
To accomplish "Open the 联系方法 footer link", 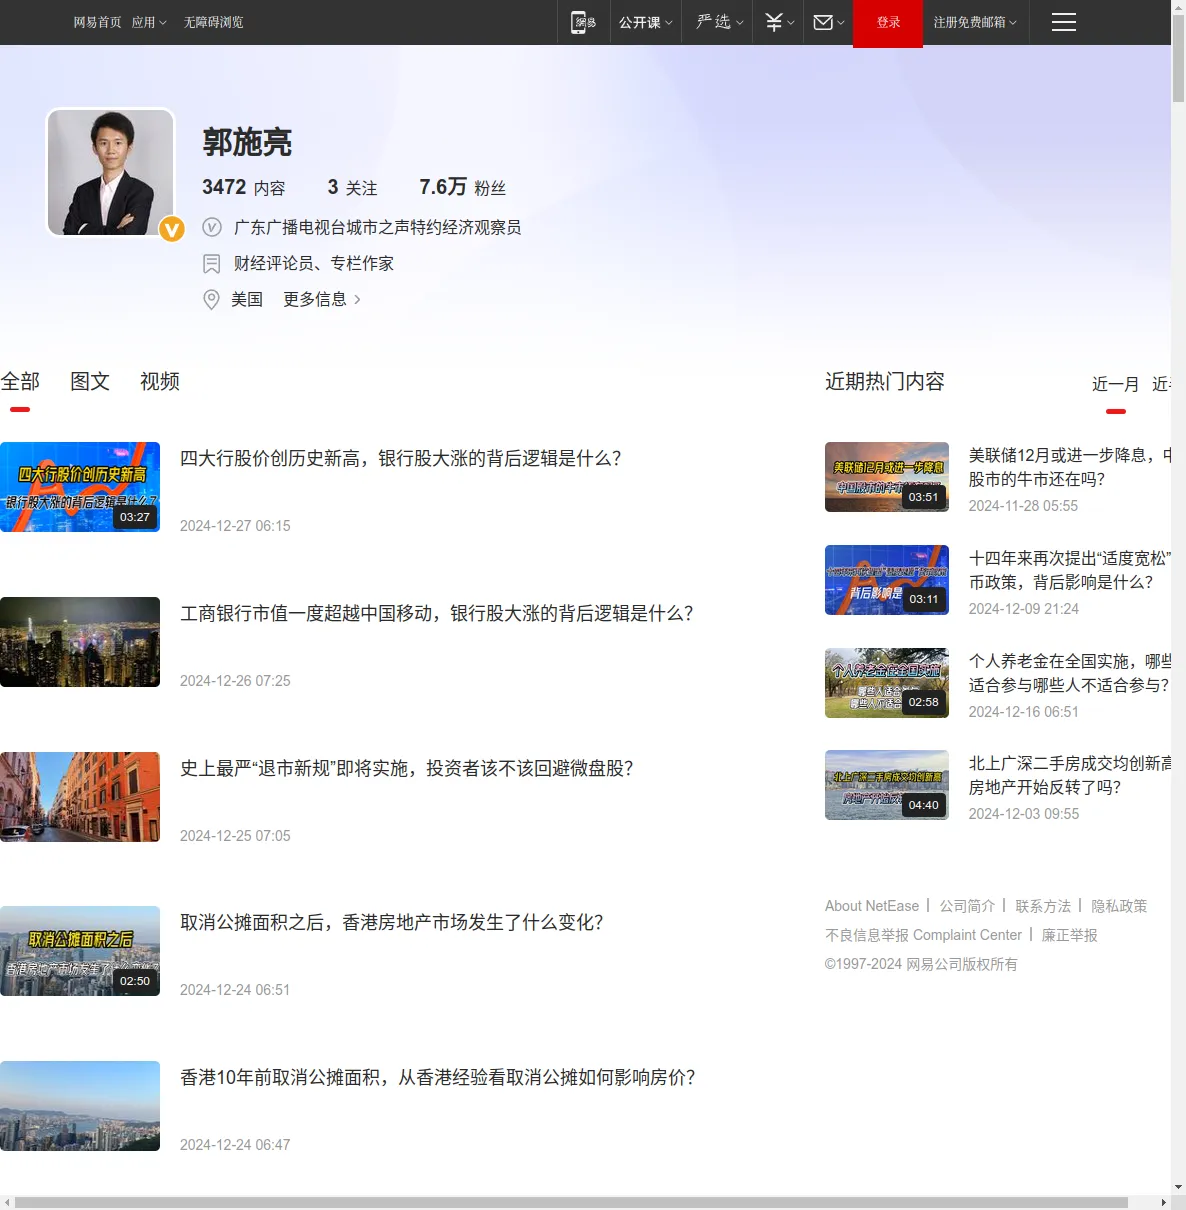I will point(1043,906).
